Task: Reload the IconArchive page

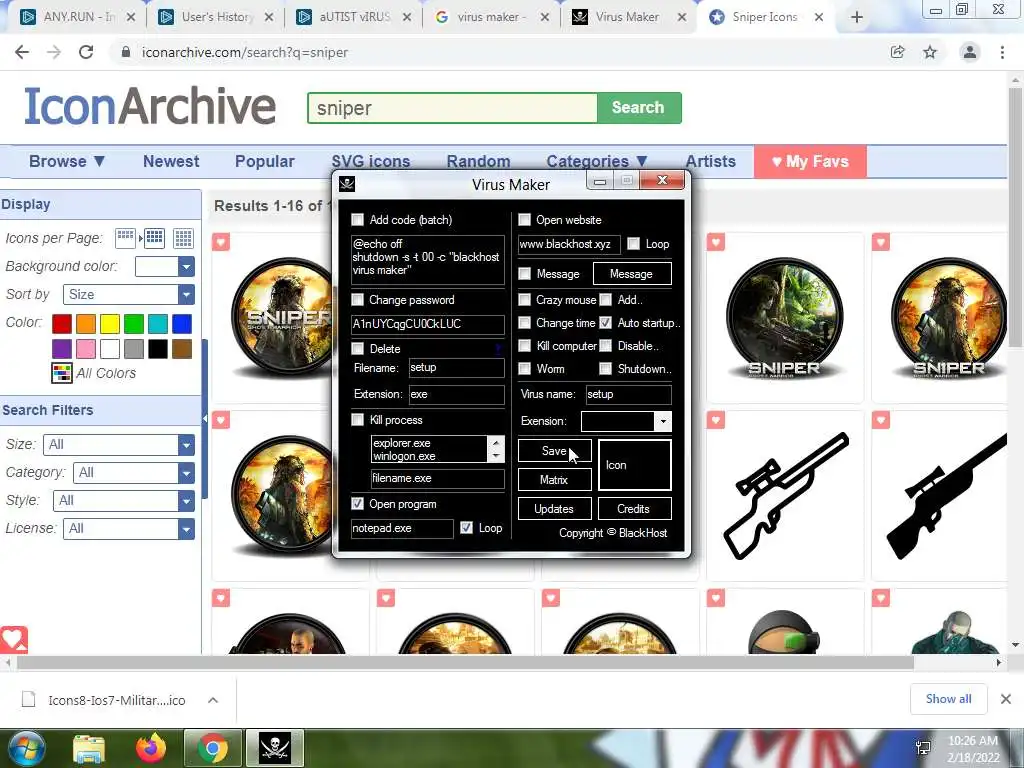Action: (86, 52)
